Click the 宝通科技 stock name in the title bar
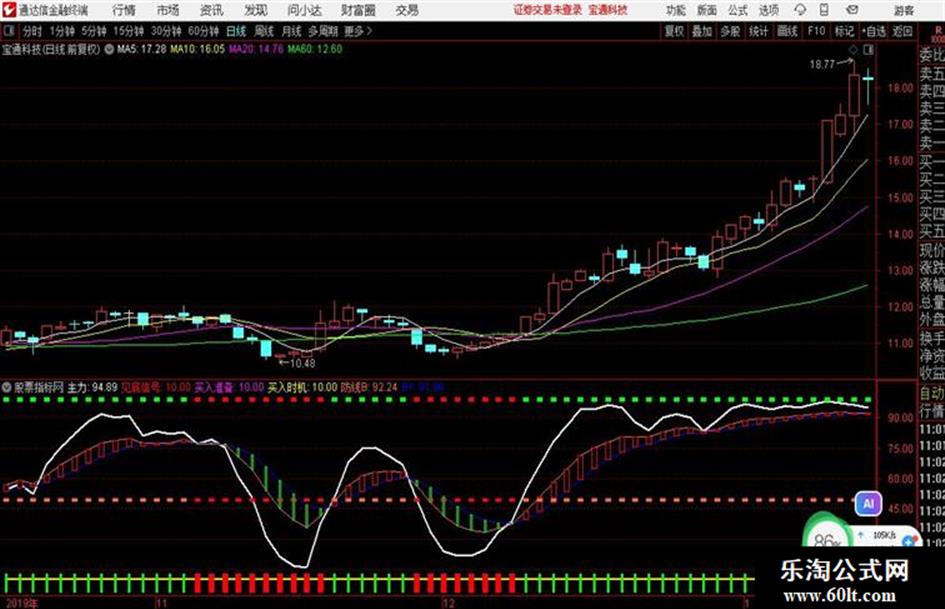 click(608, 10)
